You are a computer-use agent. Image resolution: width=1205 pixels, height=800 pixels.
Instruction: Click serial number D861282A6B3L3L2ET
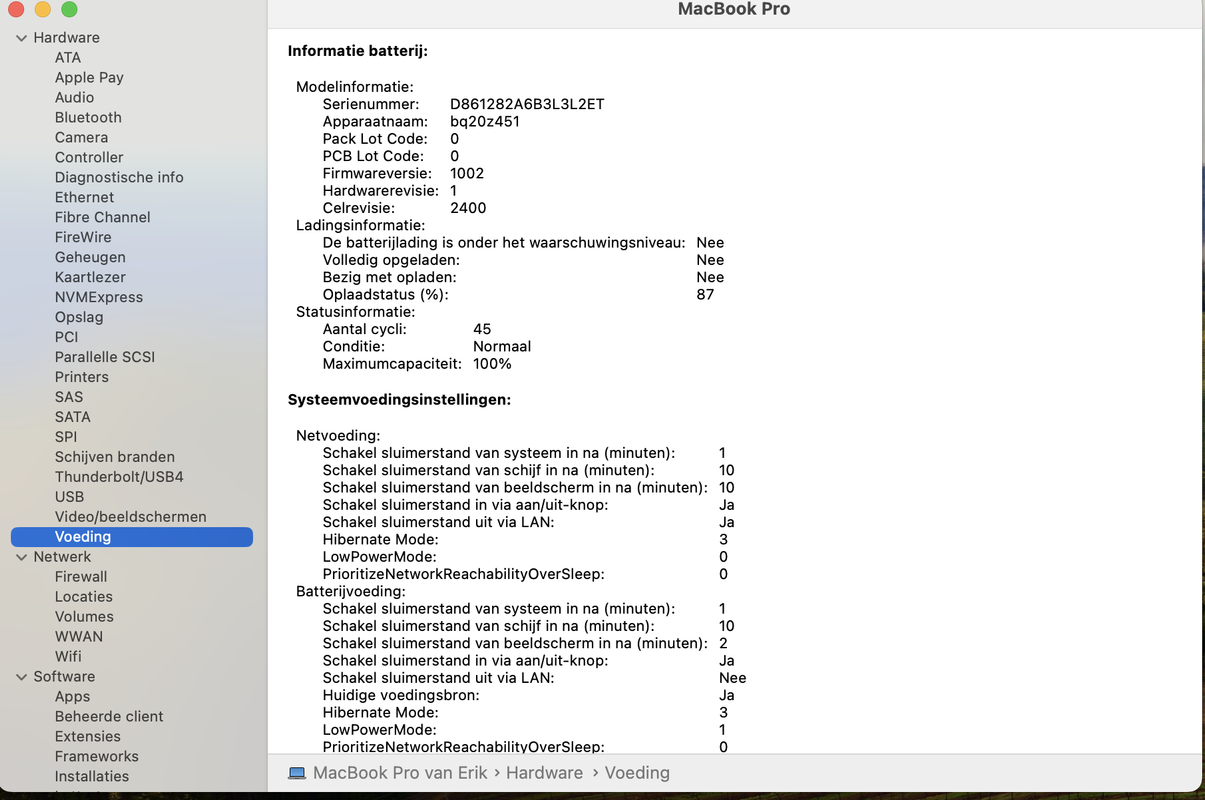tap(527, 104)
